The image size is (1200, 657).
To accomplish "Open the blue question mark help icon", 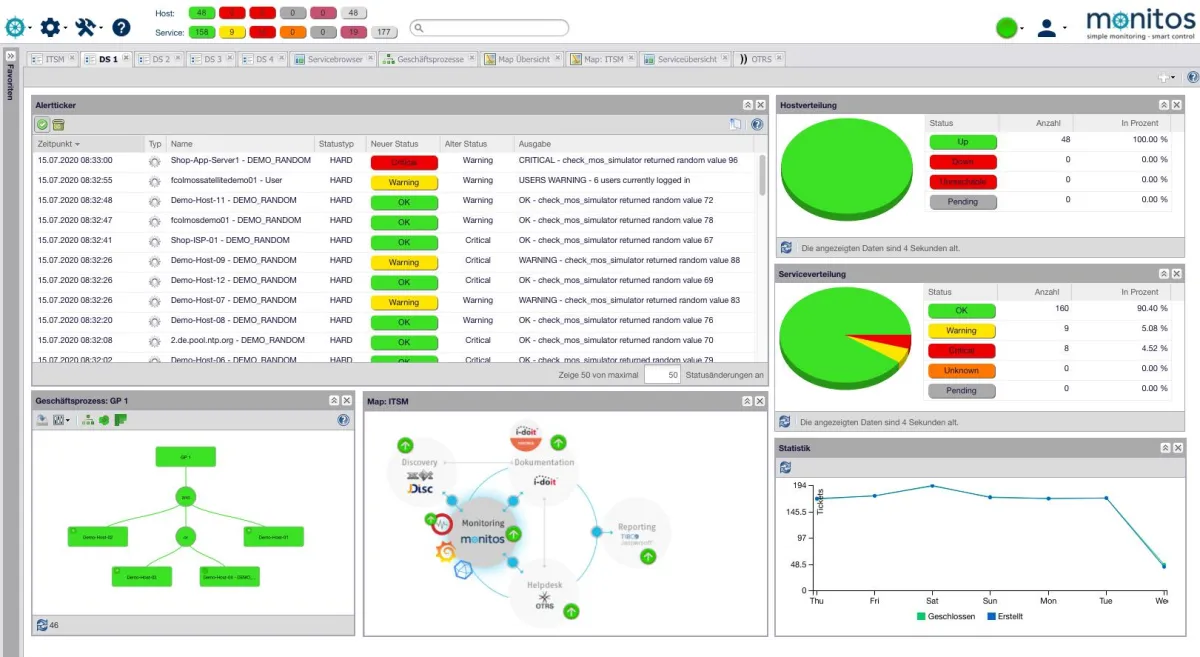I will (x=120, y=28).
